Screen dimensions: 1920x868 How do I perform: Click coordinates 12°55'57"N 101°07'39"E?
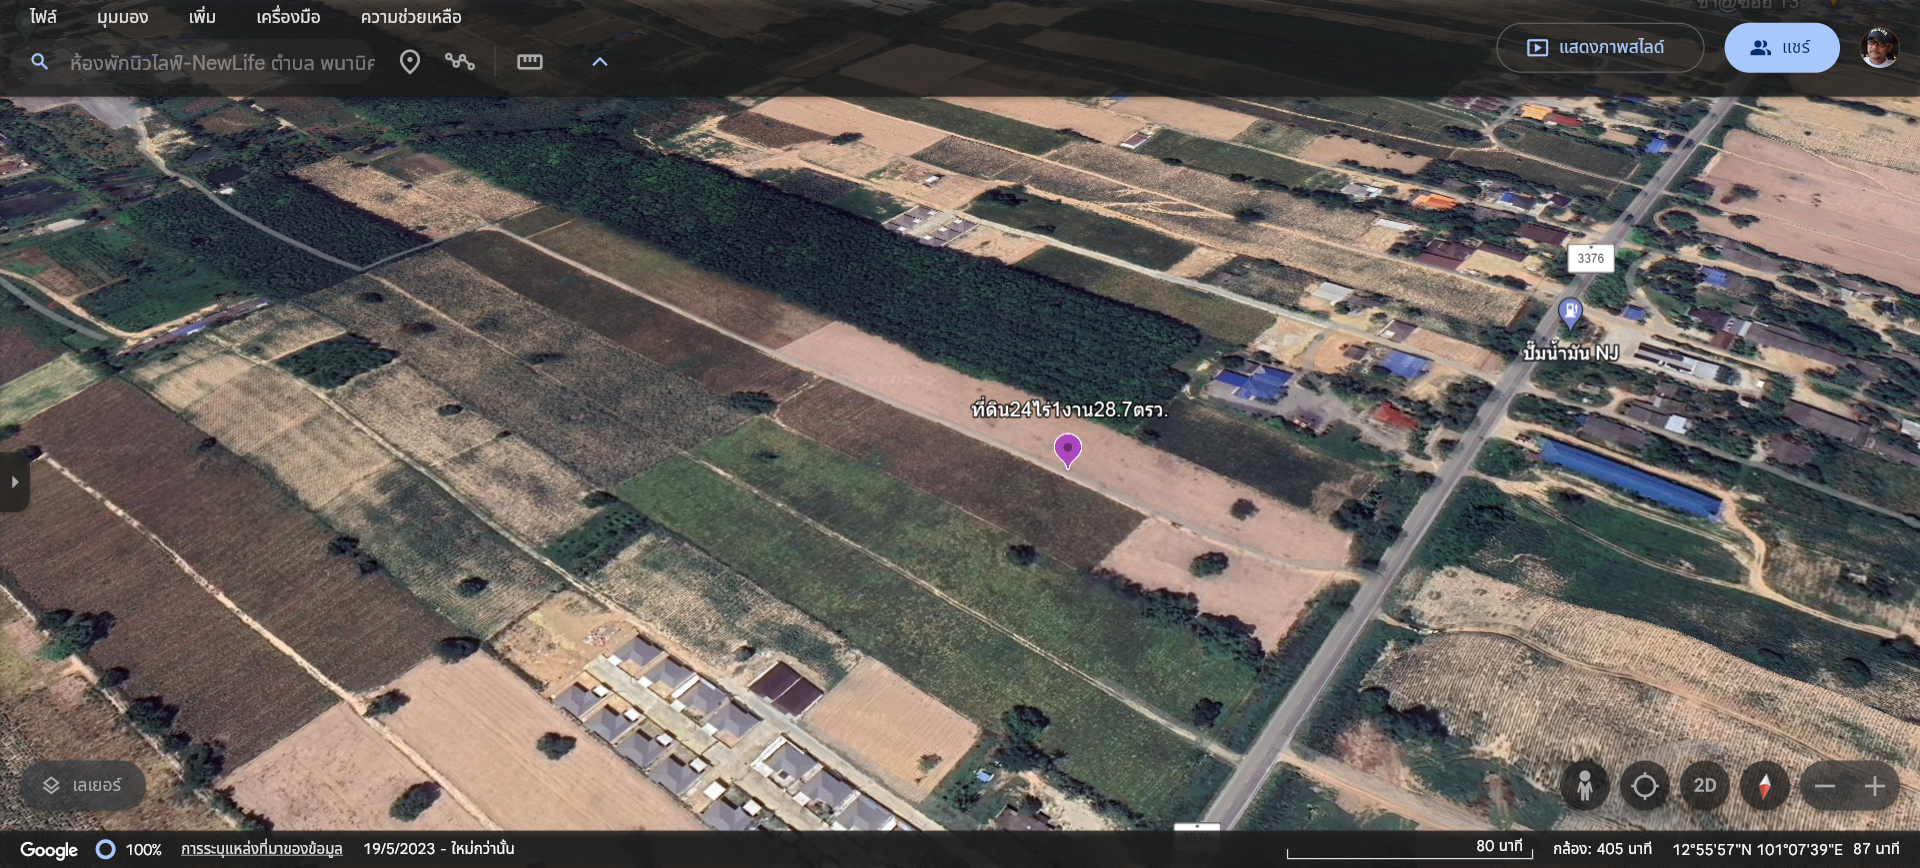tap(1757, 849)
